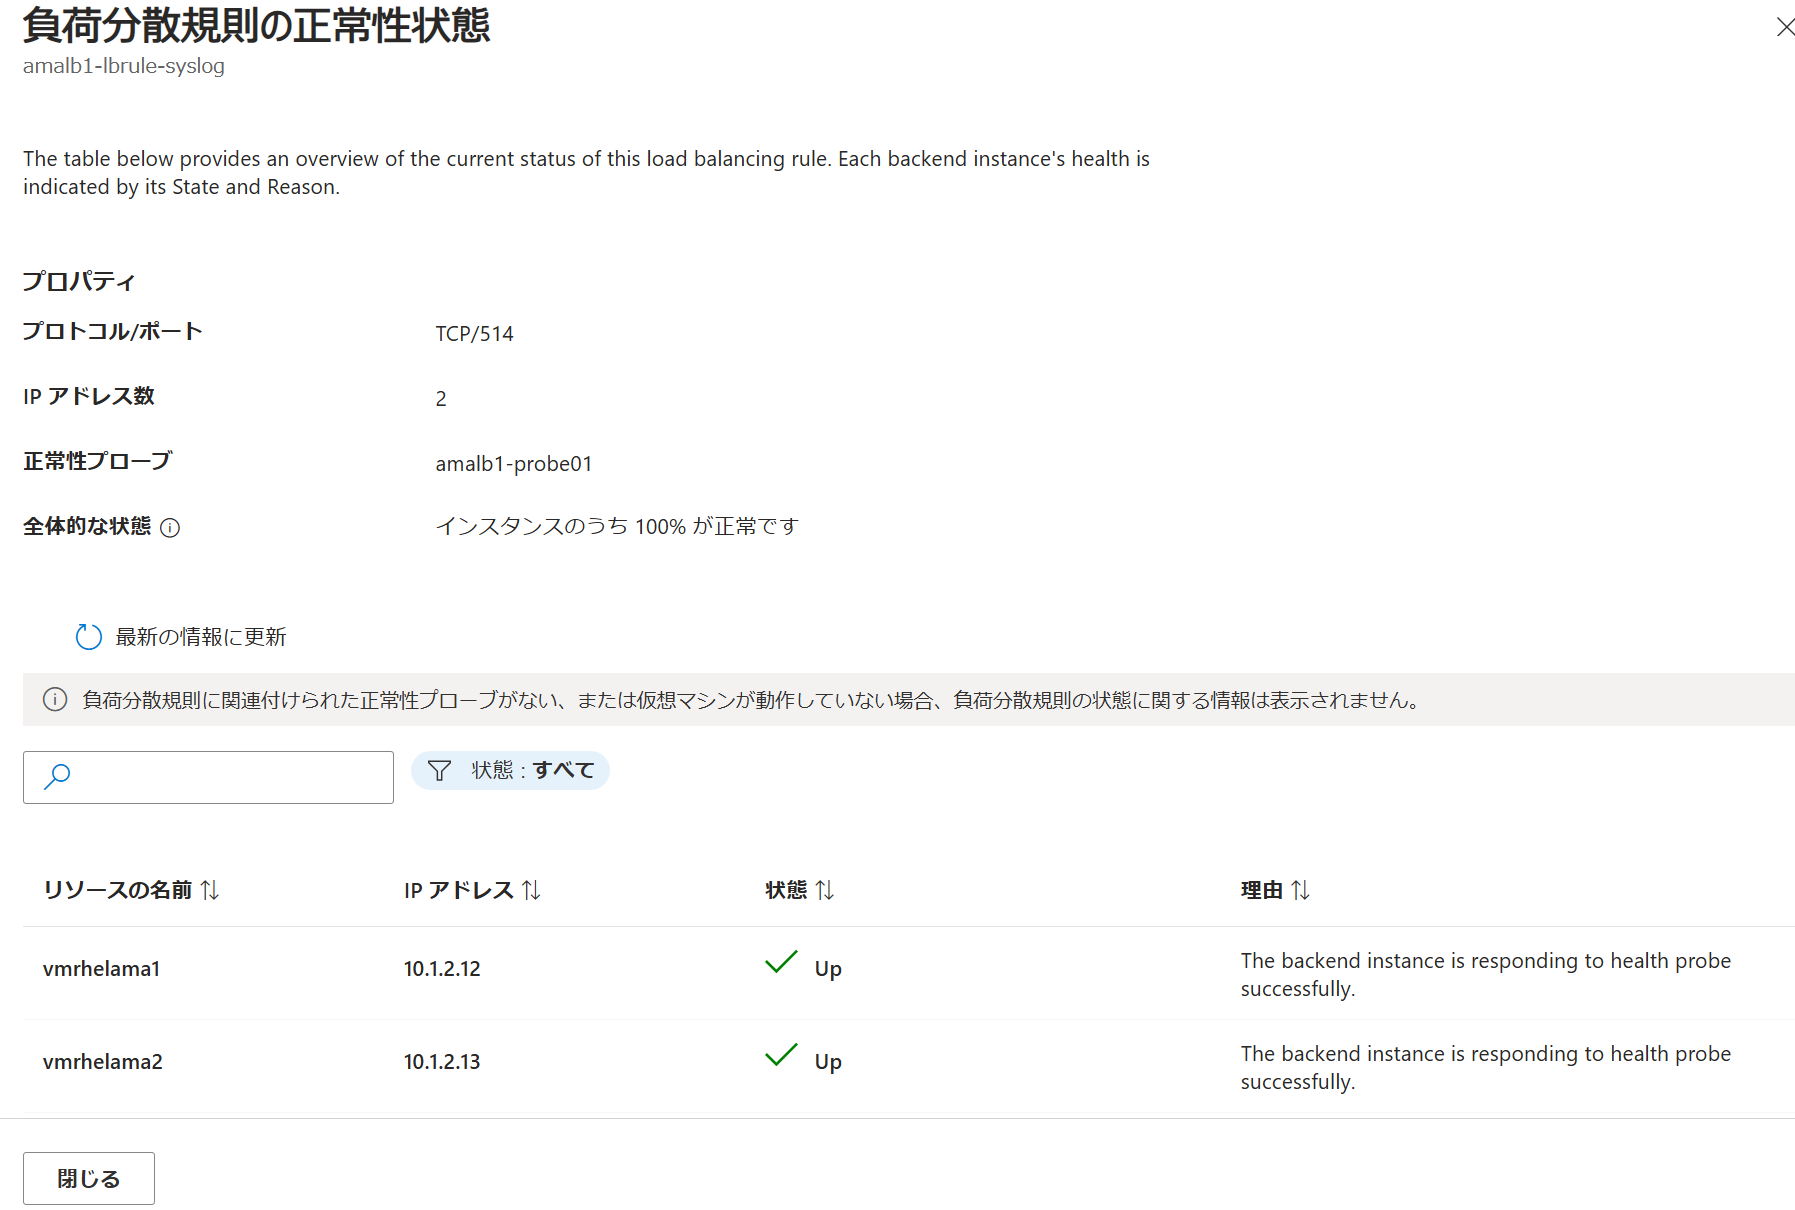Viewport: 1795px width, 1210px height.
Task: Close the health status panel with X
Action: pyautogui.click(x=1784, y=27)
